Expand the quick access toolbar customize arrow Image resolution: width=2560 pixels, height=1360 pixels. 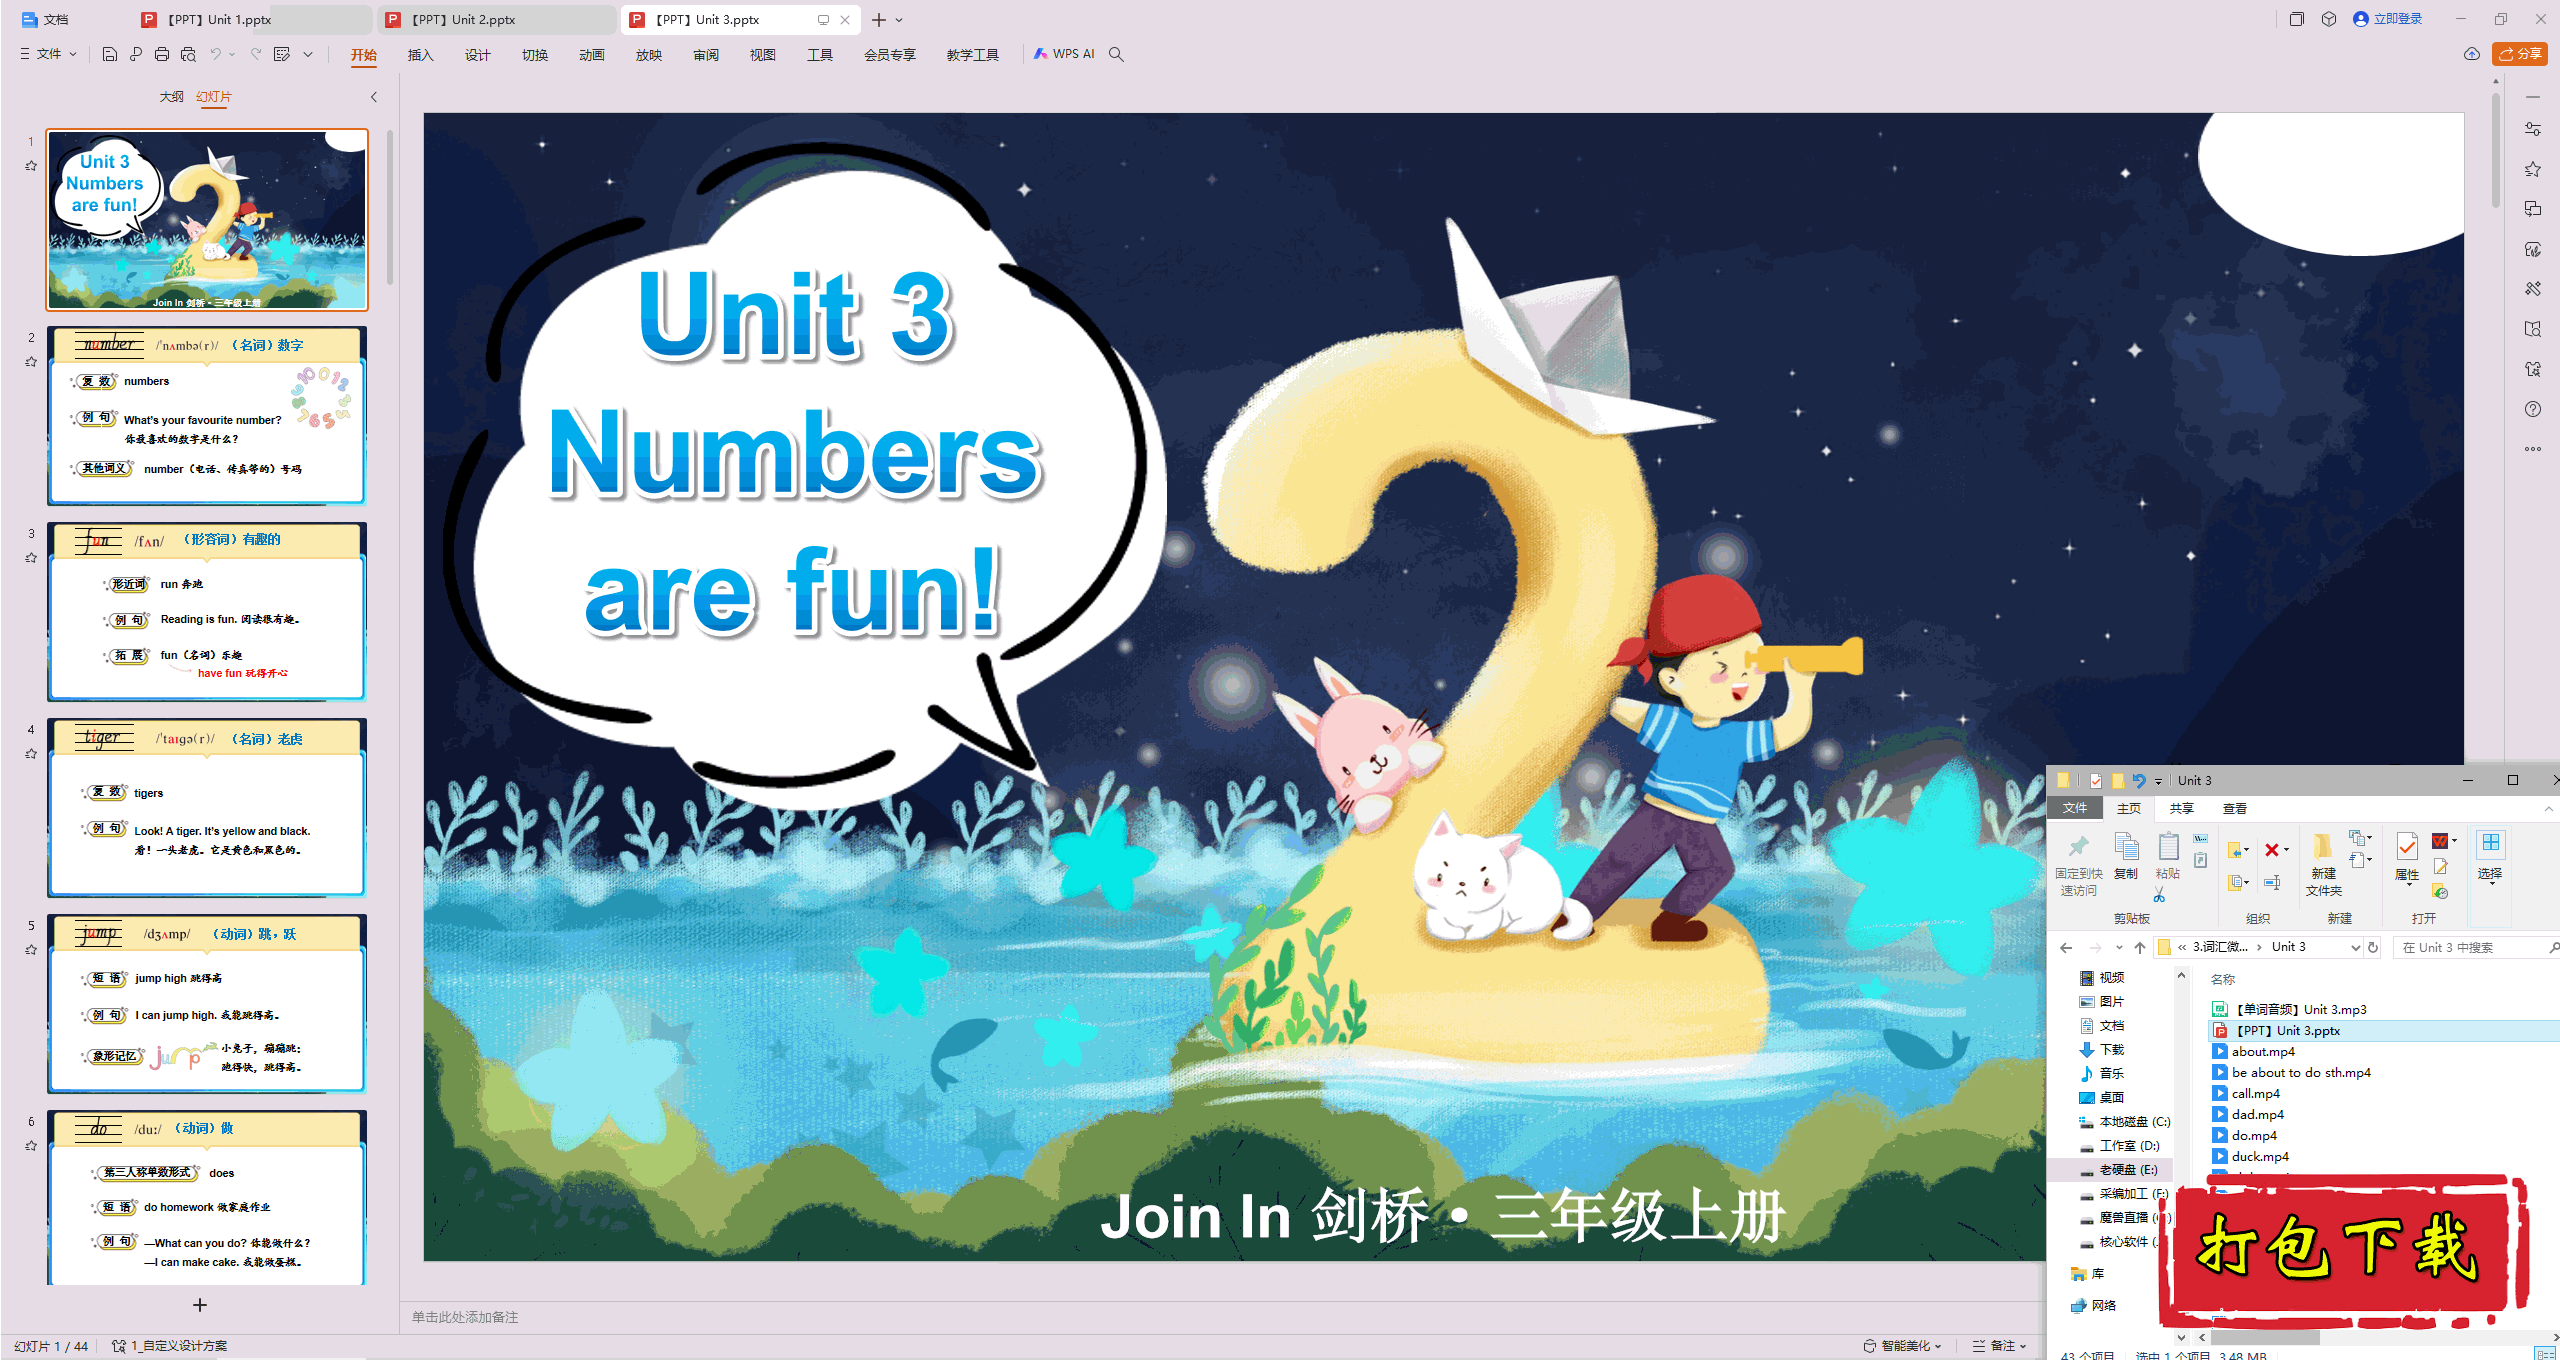tap(308, 54)
